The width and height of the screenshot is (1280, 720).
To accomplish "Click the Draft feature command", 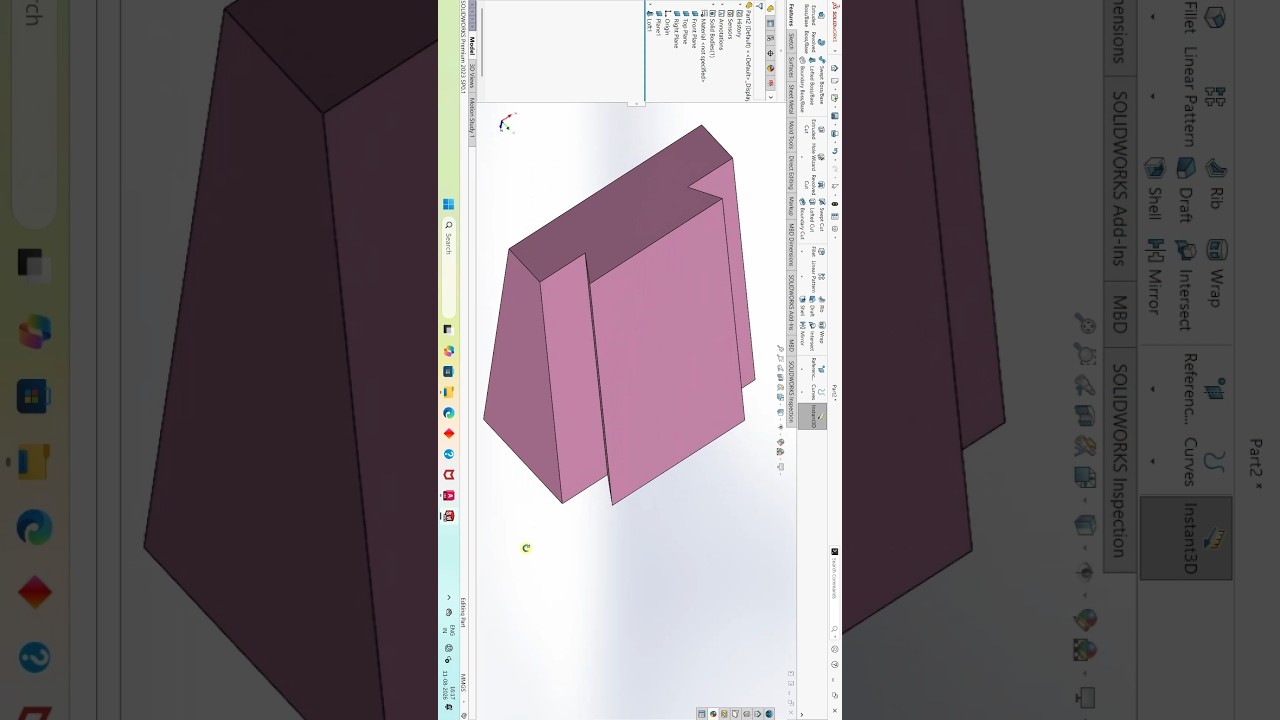I will click(x=814, y=304).
